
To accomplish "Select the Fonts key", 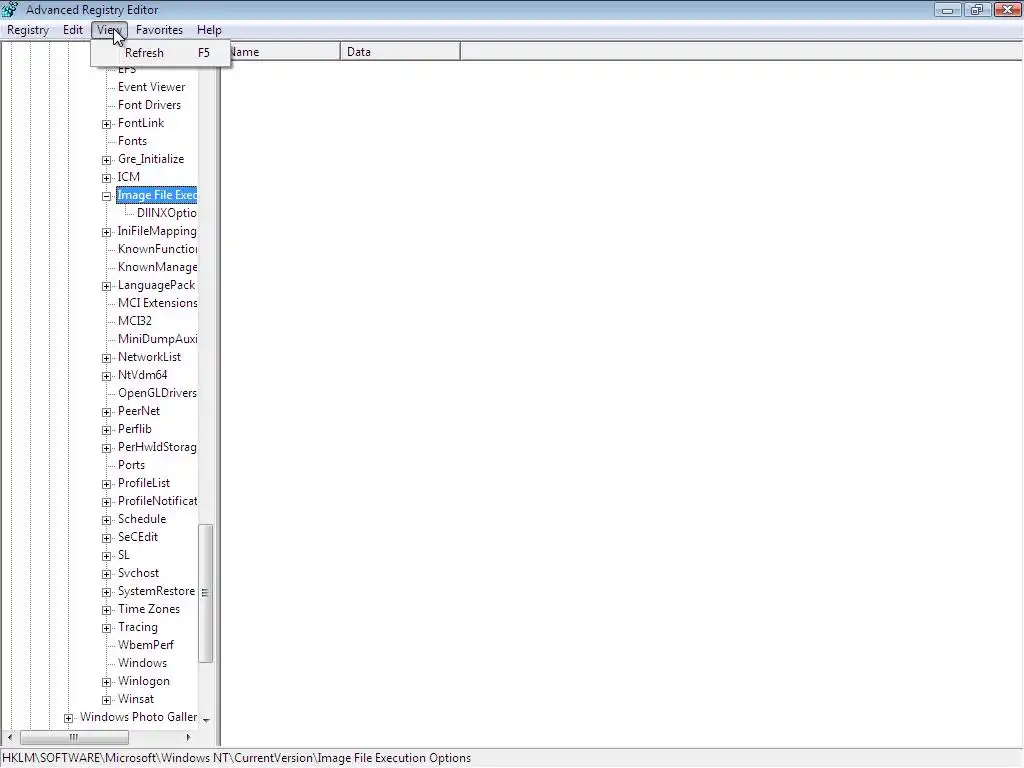I will pyautogui.click(x=133, y=141).
